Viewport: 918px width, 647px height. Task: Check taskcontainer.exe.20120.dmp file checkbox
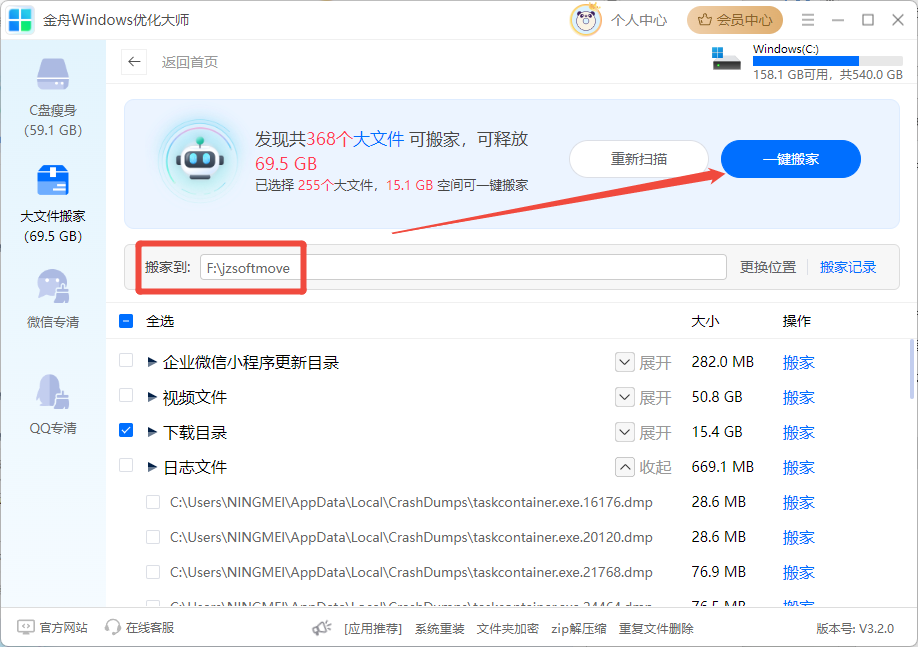pyautogui.click(x=153, y=537)
